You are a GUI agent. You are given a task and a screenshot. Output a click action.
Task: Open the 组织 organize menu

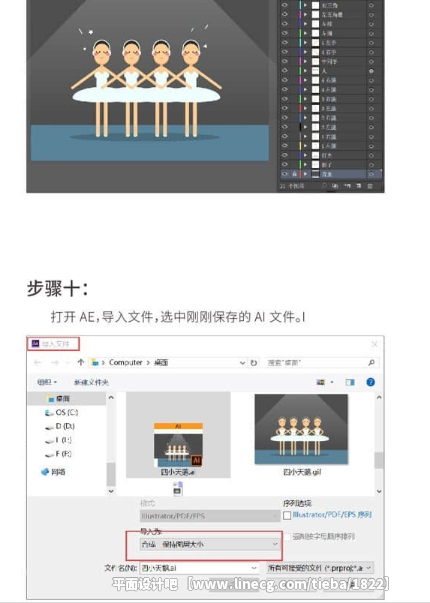47,382
